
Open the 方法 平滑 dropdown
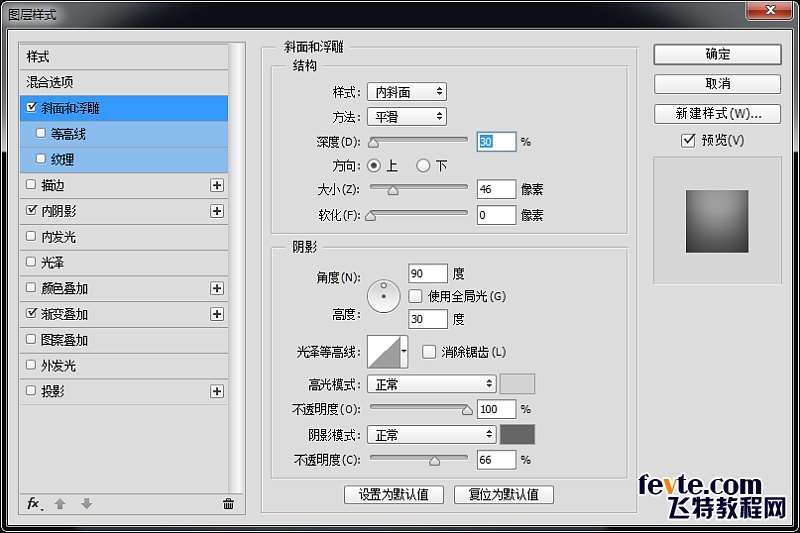[x=407, y=117]
